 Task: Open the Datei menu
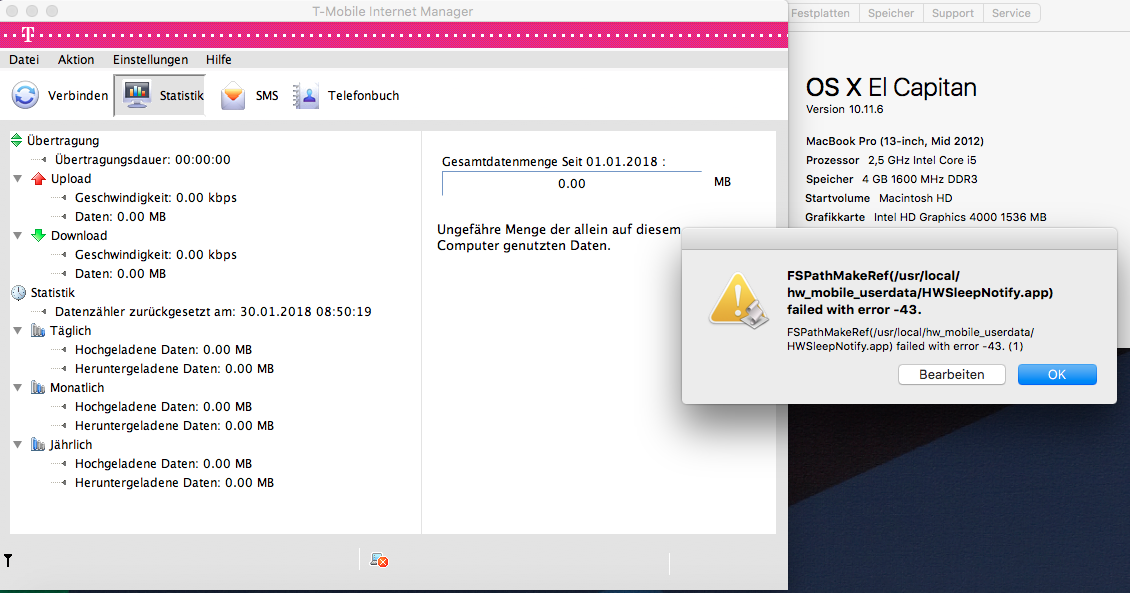pyautogui.click(x=24, y=59)
